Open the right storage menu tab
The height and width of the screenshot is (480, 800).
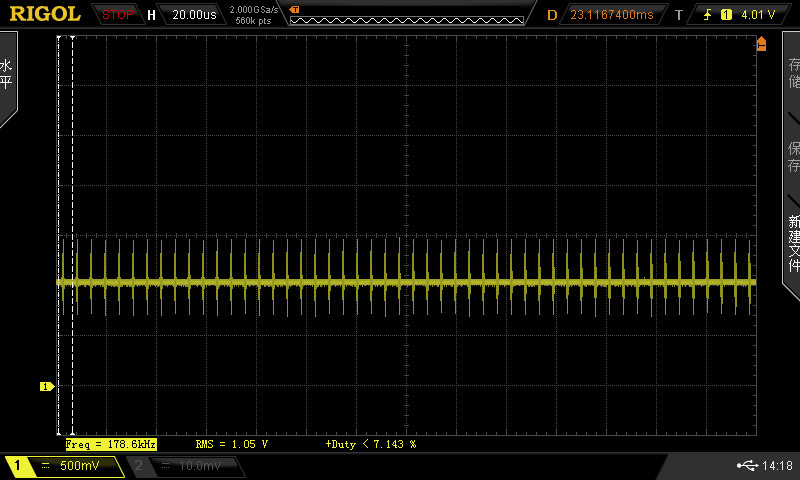[x=792, y=163]
